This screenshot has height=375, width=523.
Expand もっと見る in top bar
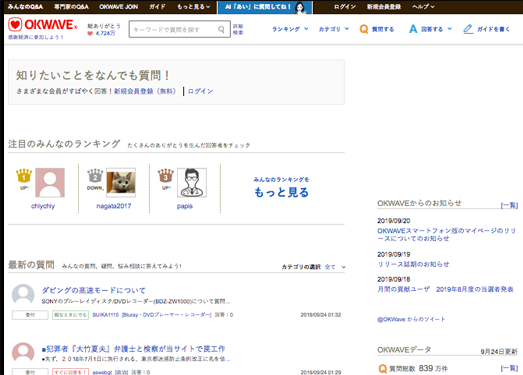193,7
